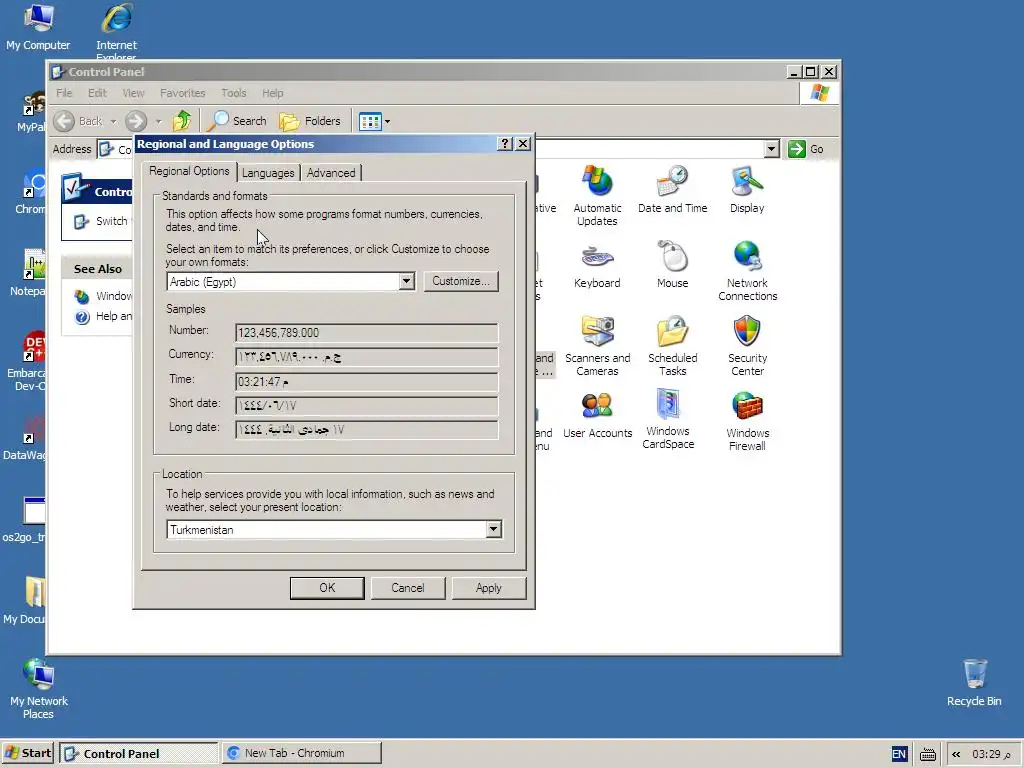Screen dimensions: 1024x768
Task: Open Keyboard control panel icon
Action: click(597, 265)
